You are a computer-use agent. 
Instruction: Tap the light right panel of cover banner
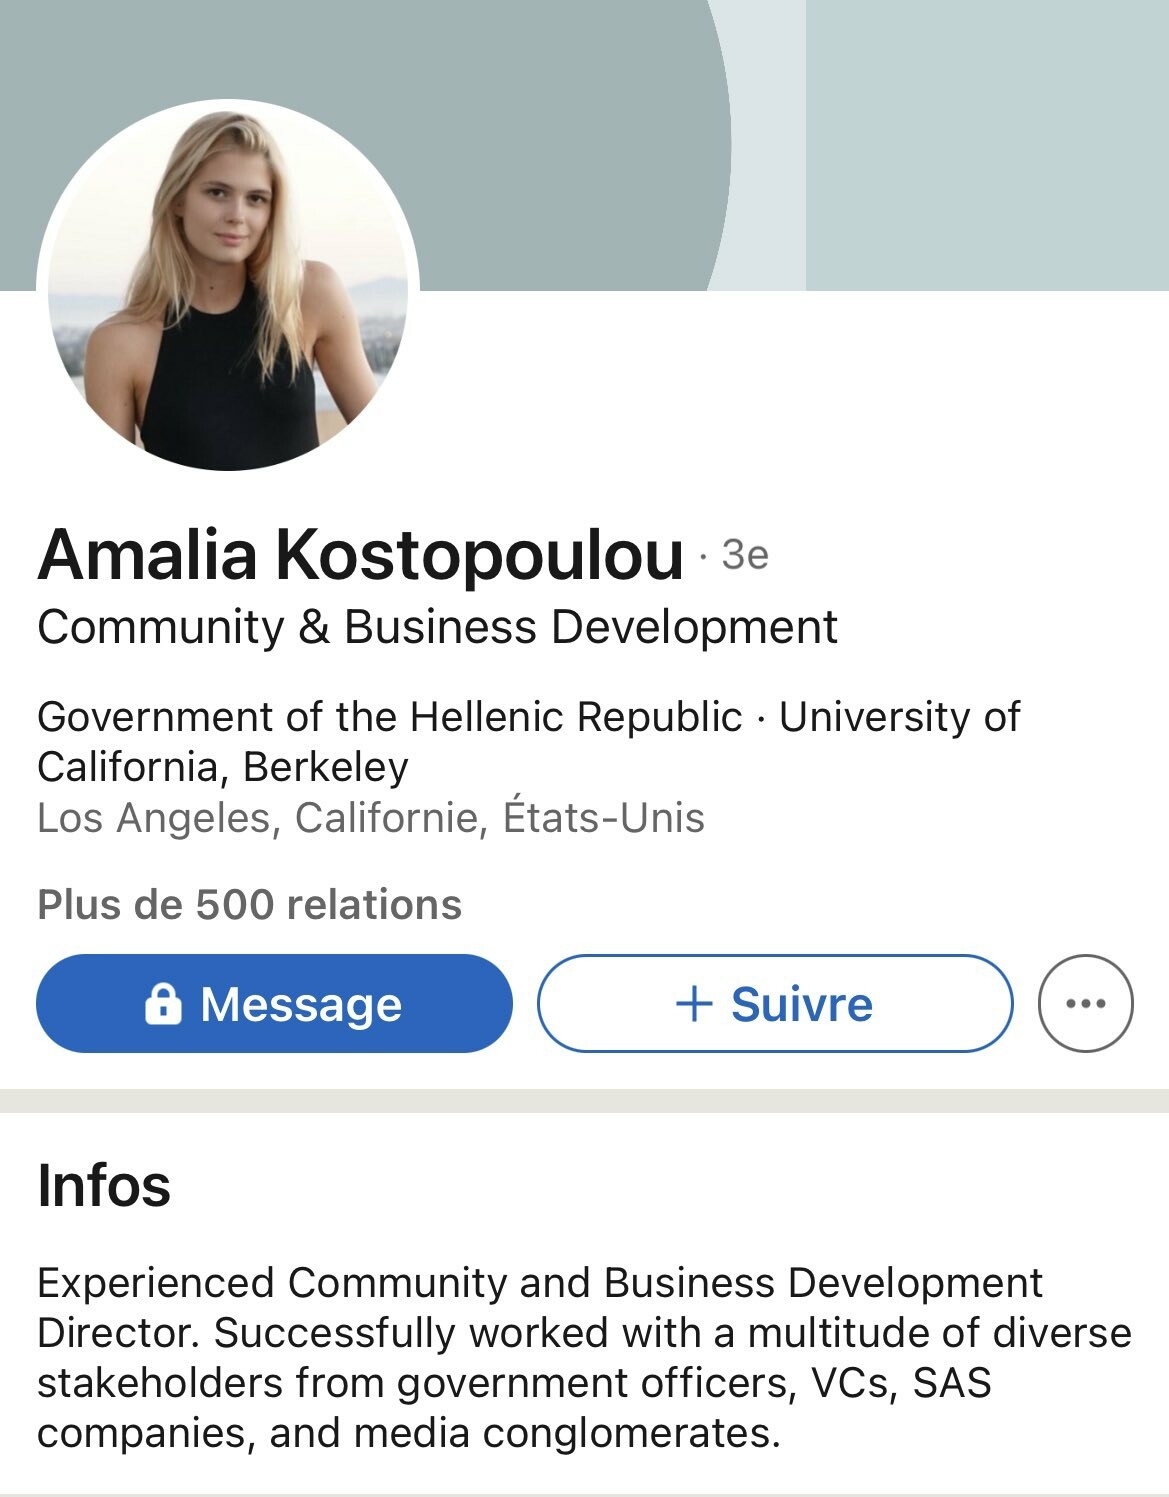987,145
